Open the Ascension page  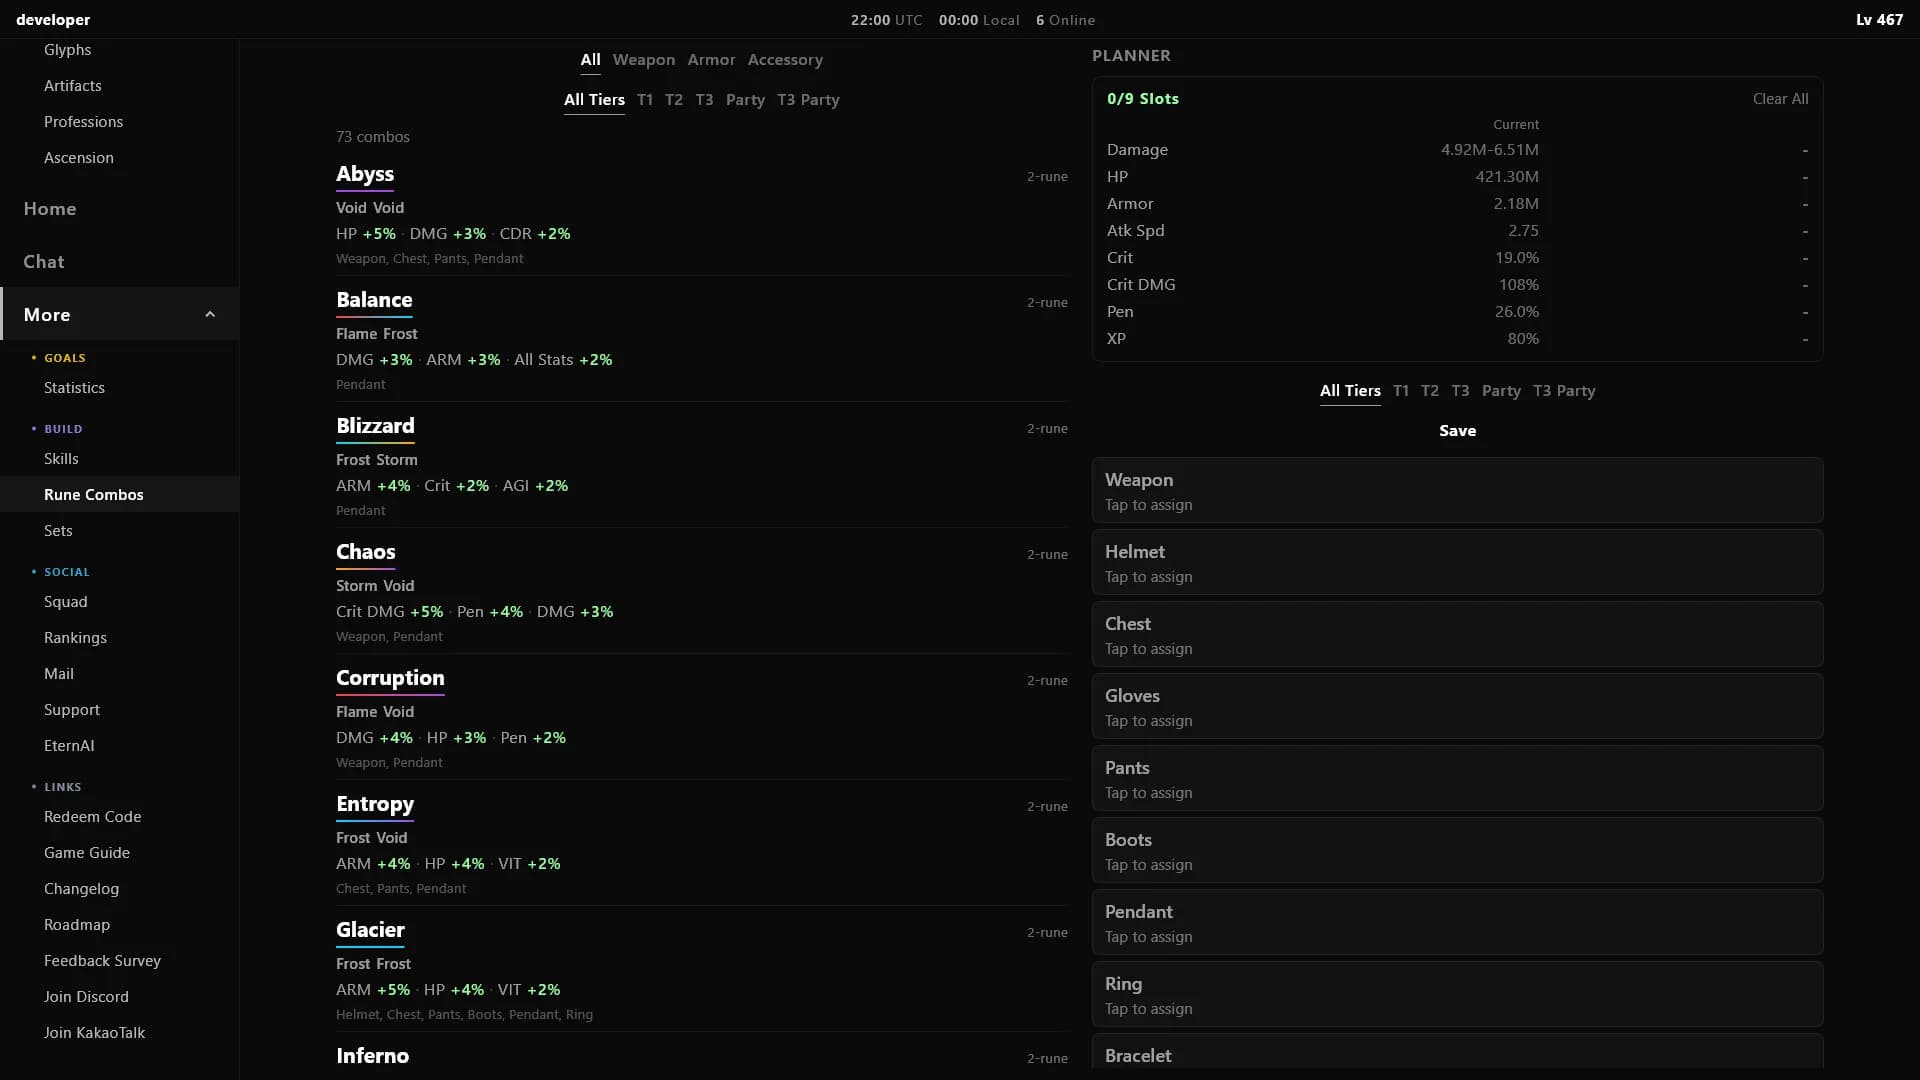(x=78, y=158)
